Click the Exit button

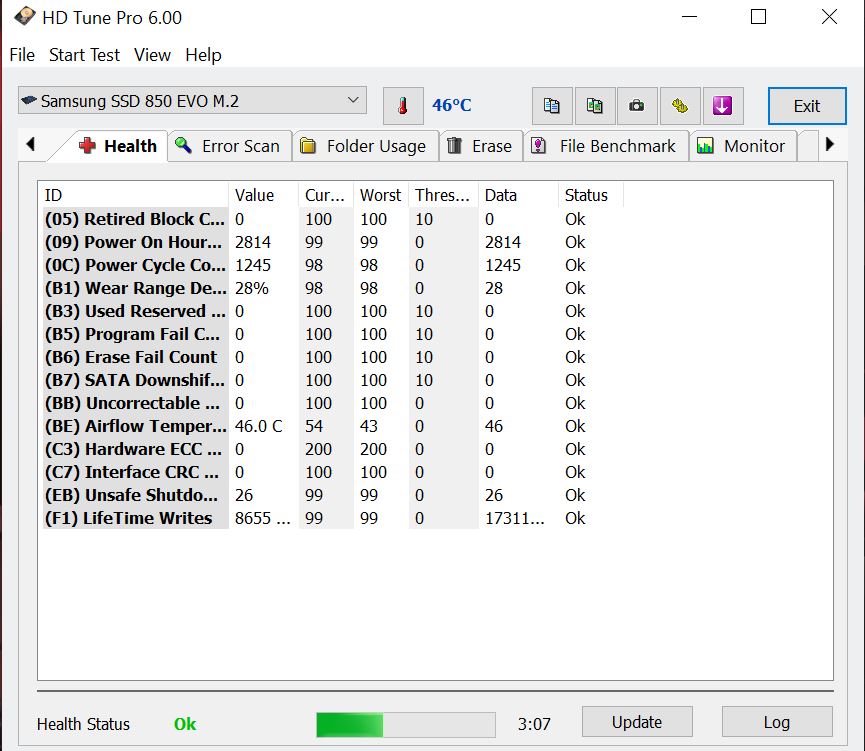point(807,106)
